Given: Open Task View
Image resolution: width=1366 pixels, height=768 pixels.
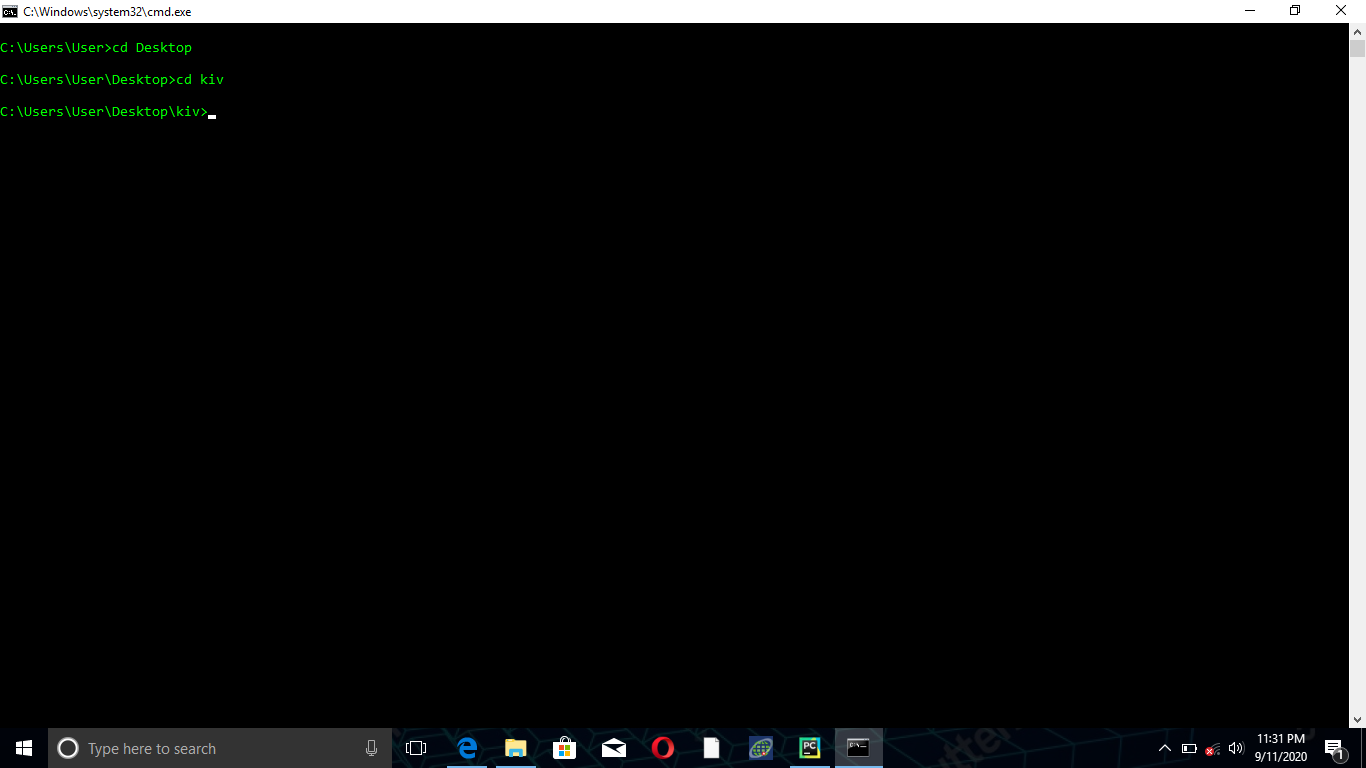Looking at the screenshot, I should pos(417,747).
